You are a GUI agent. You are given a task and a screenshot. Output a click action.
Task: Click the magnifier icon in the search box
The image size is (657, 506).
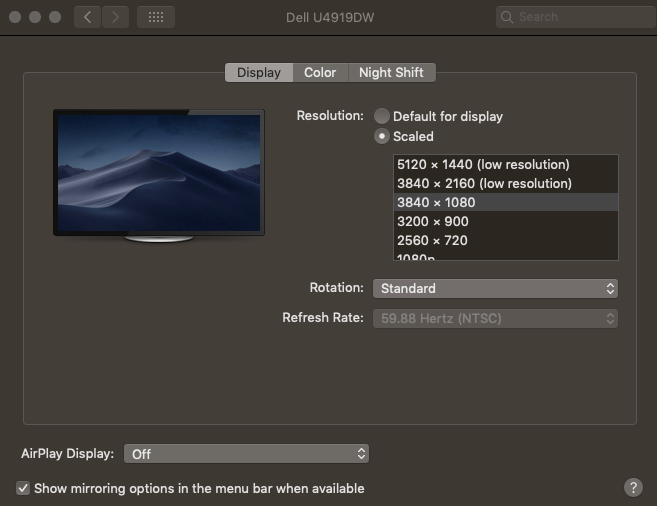tap(507, 17)
